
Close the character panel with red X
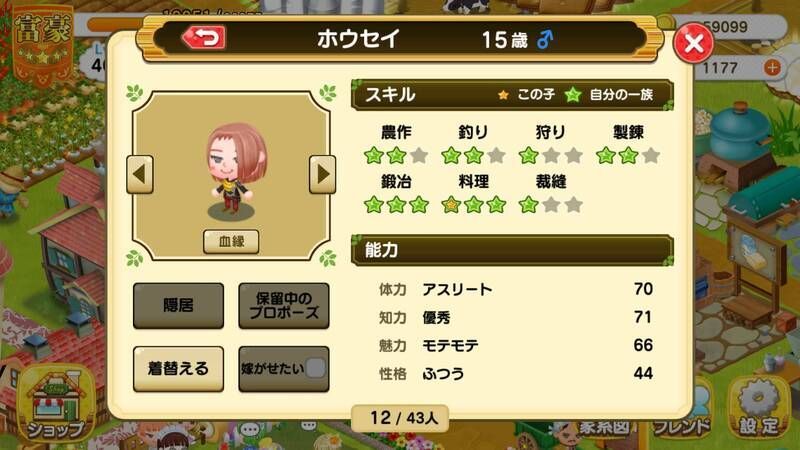(x=693, y=43)
